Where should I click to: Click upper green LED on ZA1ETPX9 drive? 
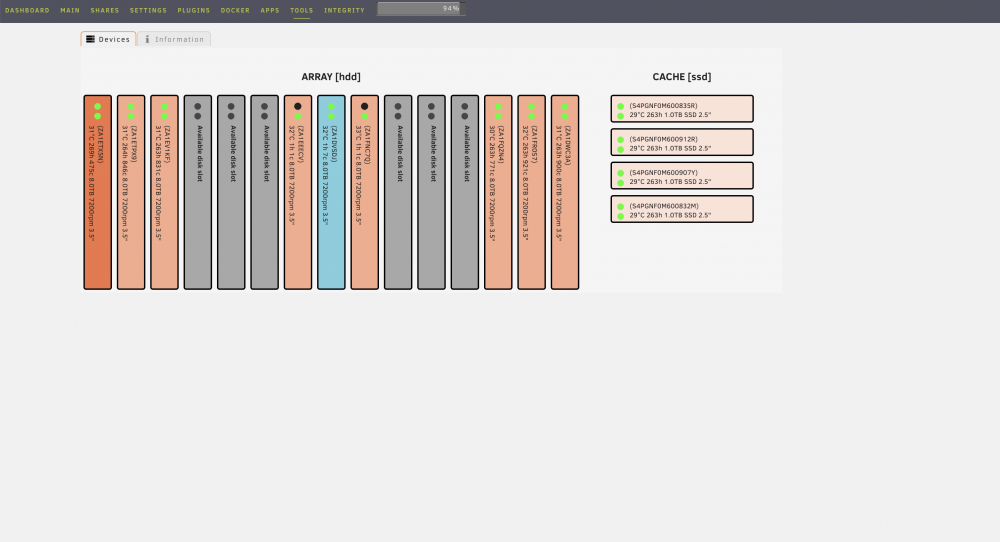click(x=131, y=106)
